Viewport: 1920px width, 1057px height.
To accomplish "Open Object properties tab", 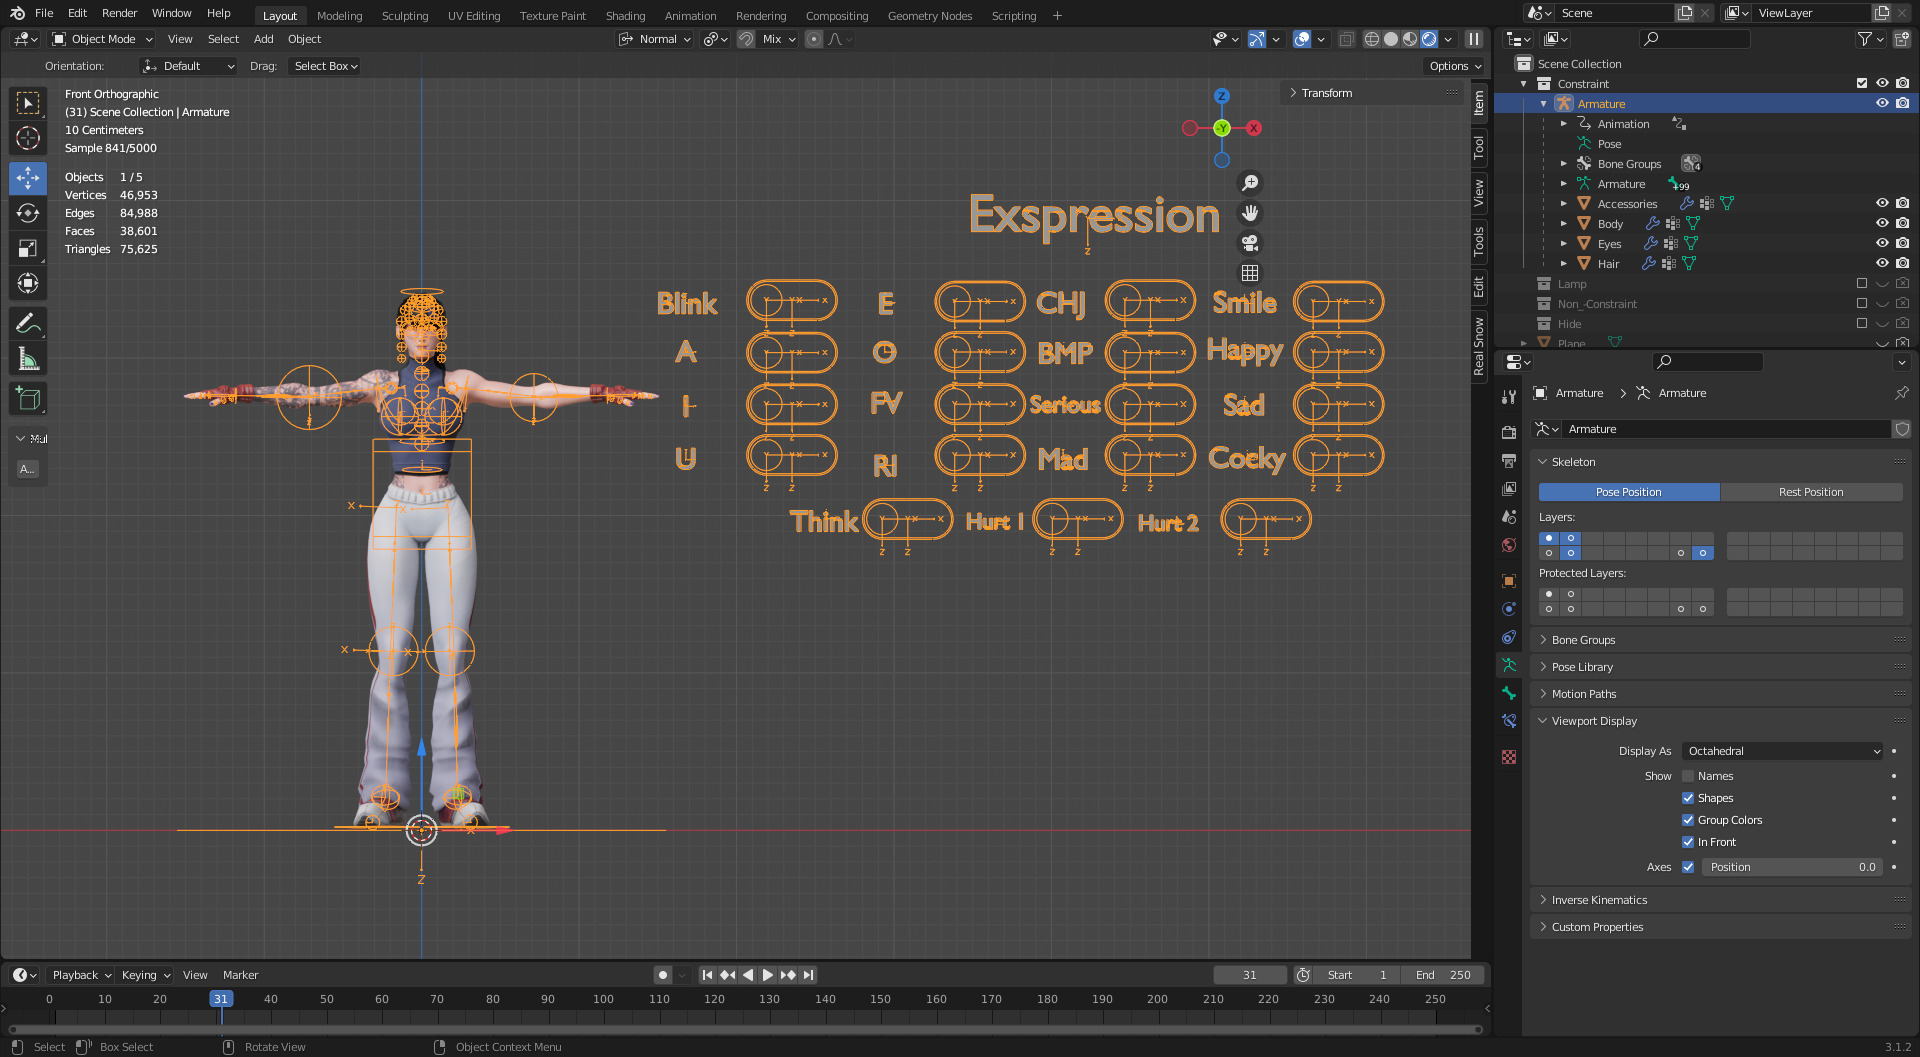I will tap(1509, 581).
